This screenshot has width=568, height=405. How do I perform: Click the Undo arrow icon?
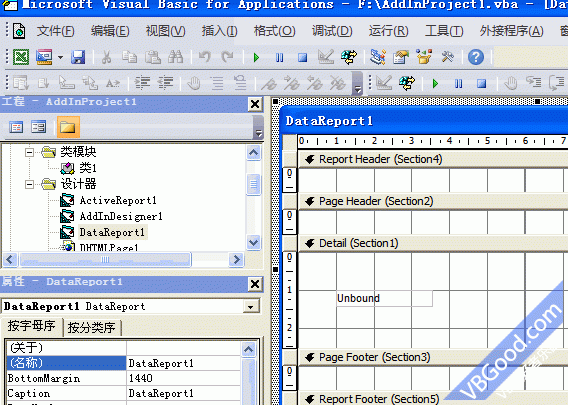[x=205, y=57]
